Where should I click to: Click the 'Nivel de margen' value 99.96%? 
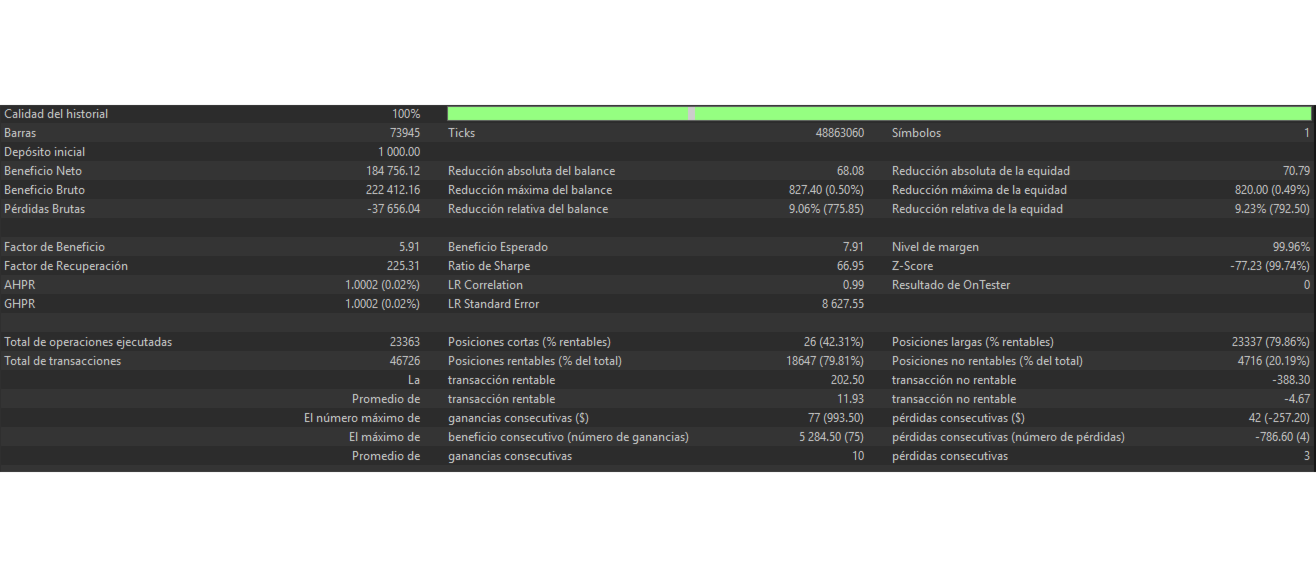(x=1291, y=247)
